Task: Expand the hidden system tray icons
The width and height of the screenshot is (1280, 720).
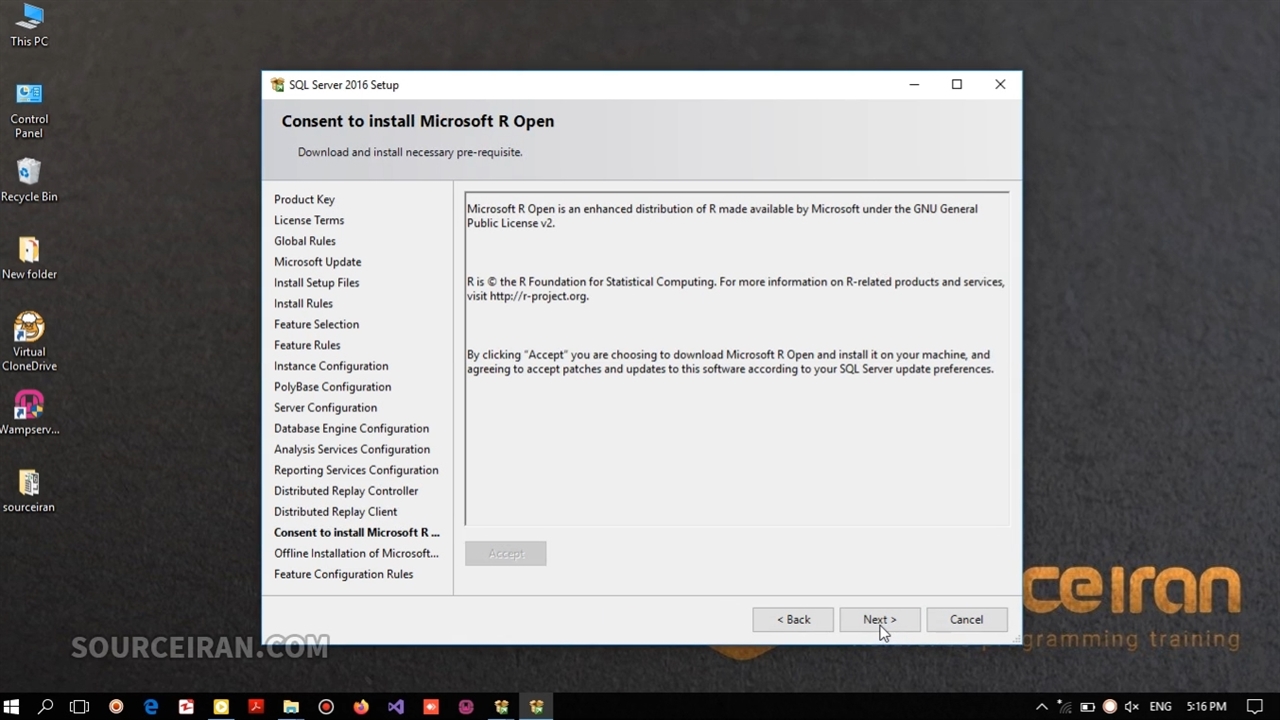Action: point(1041,707)
